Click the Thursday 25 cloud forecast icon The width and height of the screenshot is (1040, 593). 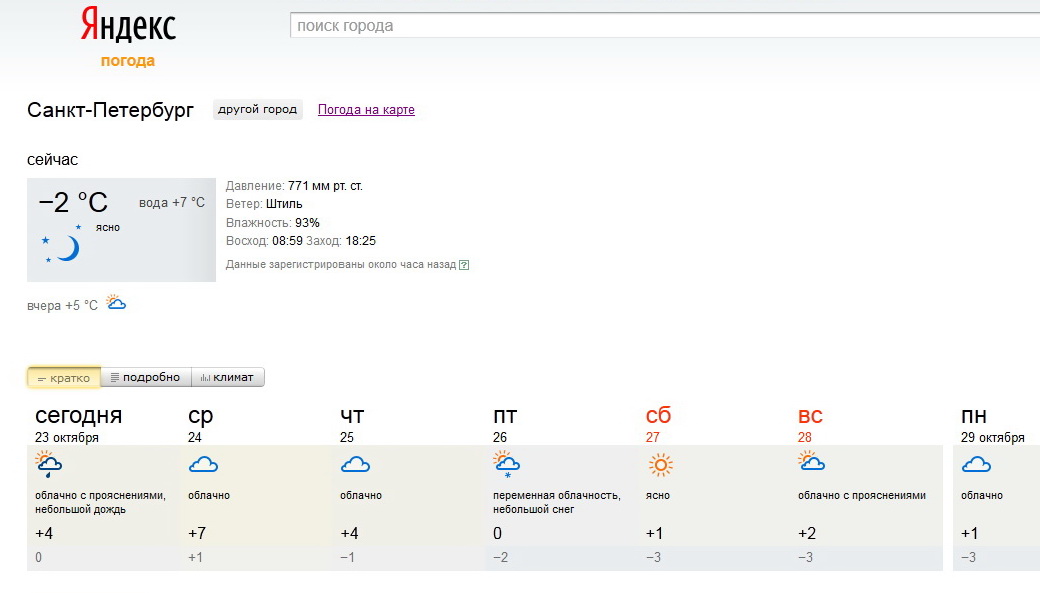[x=355, y=464]
